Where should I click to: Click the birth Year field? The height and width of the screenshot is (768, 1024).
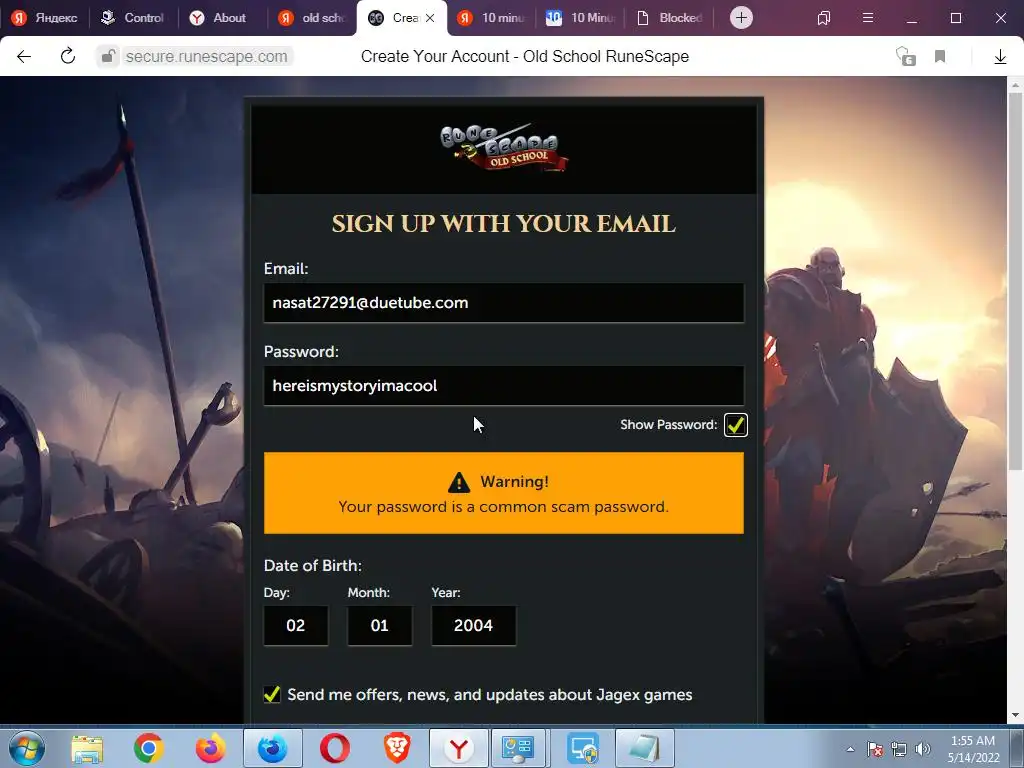473,625
